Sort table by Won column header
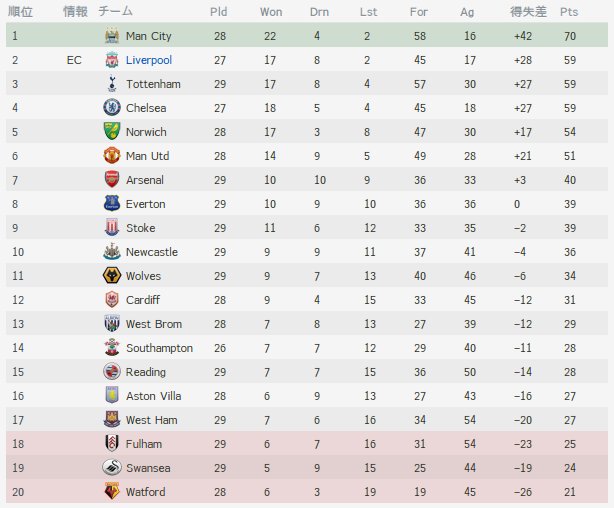 tap(271, 12)
